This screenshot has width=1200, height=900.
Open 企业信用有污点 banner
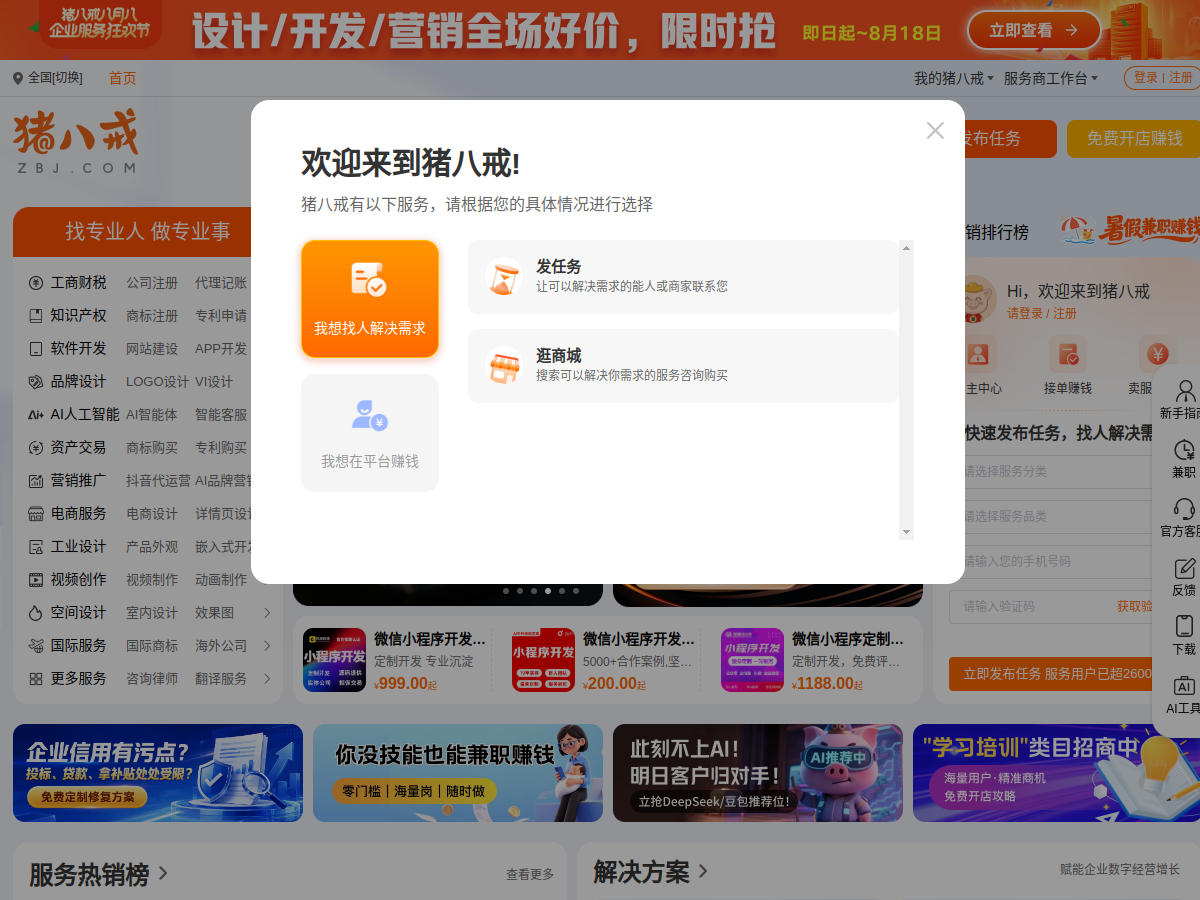click(x=158, y=773)
